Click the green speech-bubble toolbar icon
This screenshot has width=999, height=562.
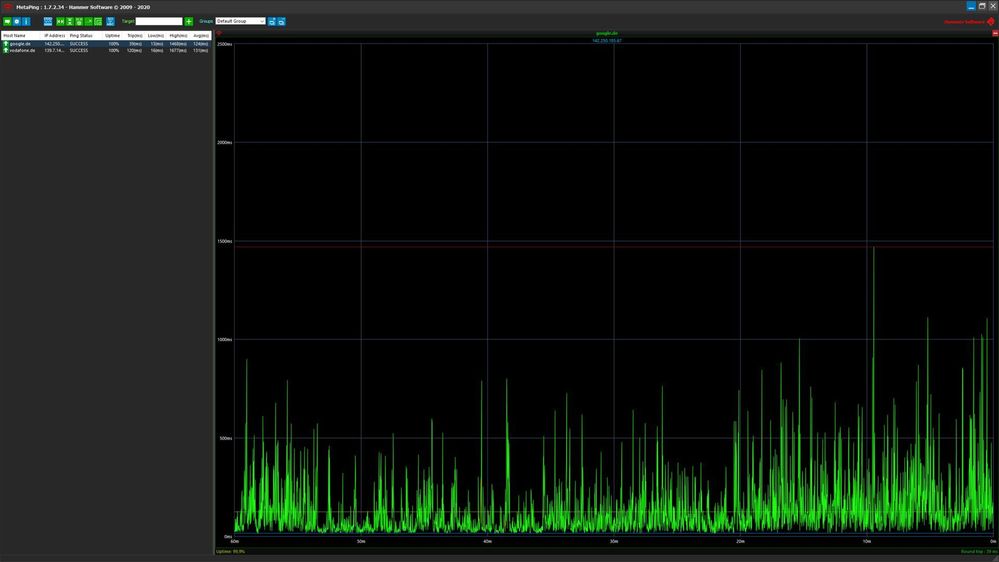click(x=7, y=21)
